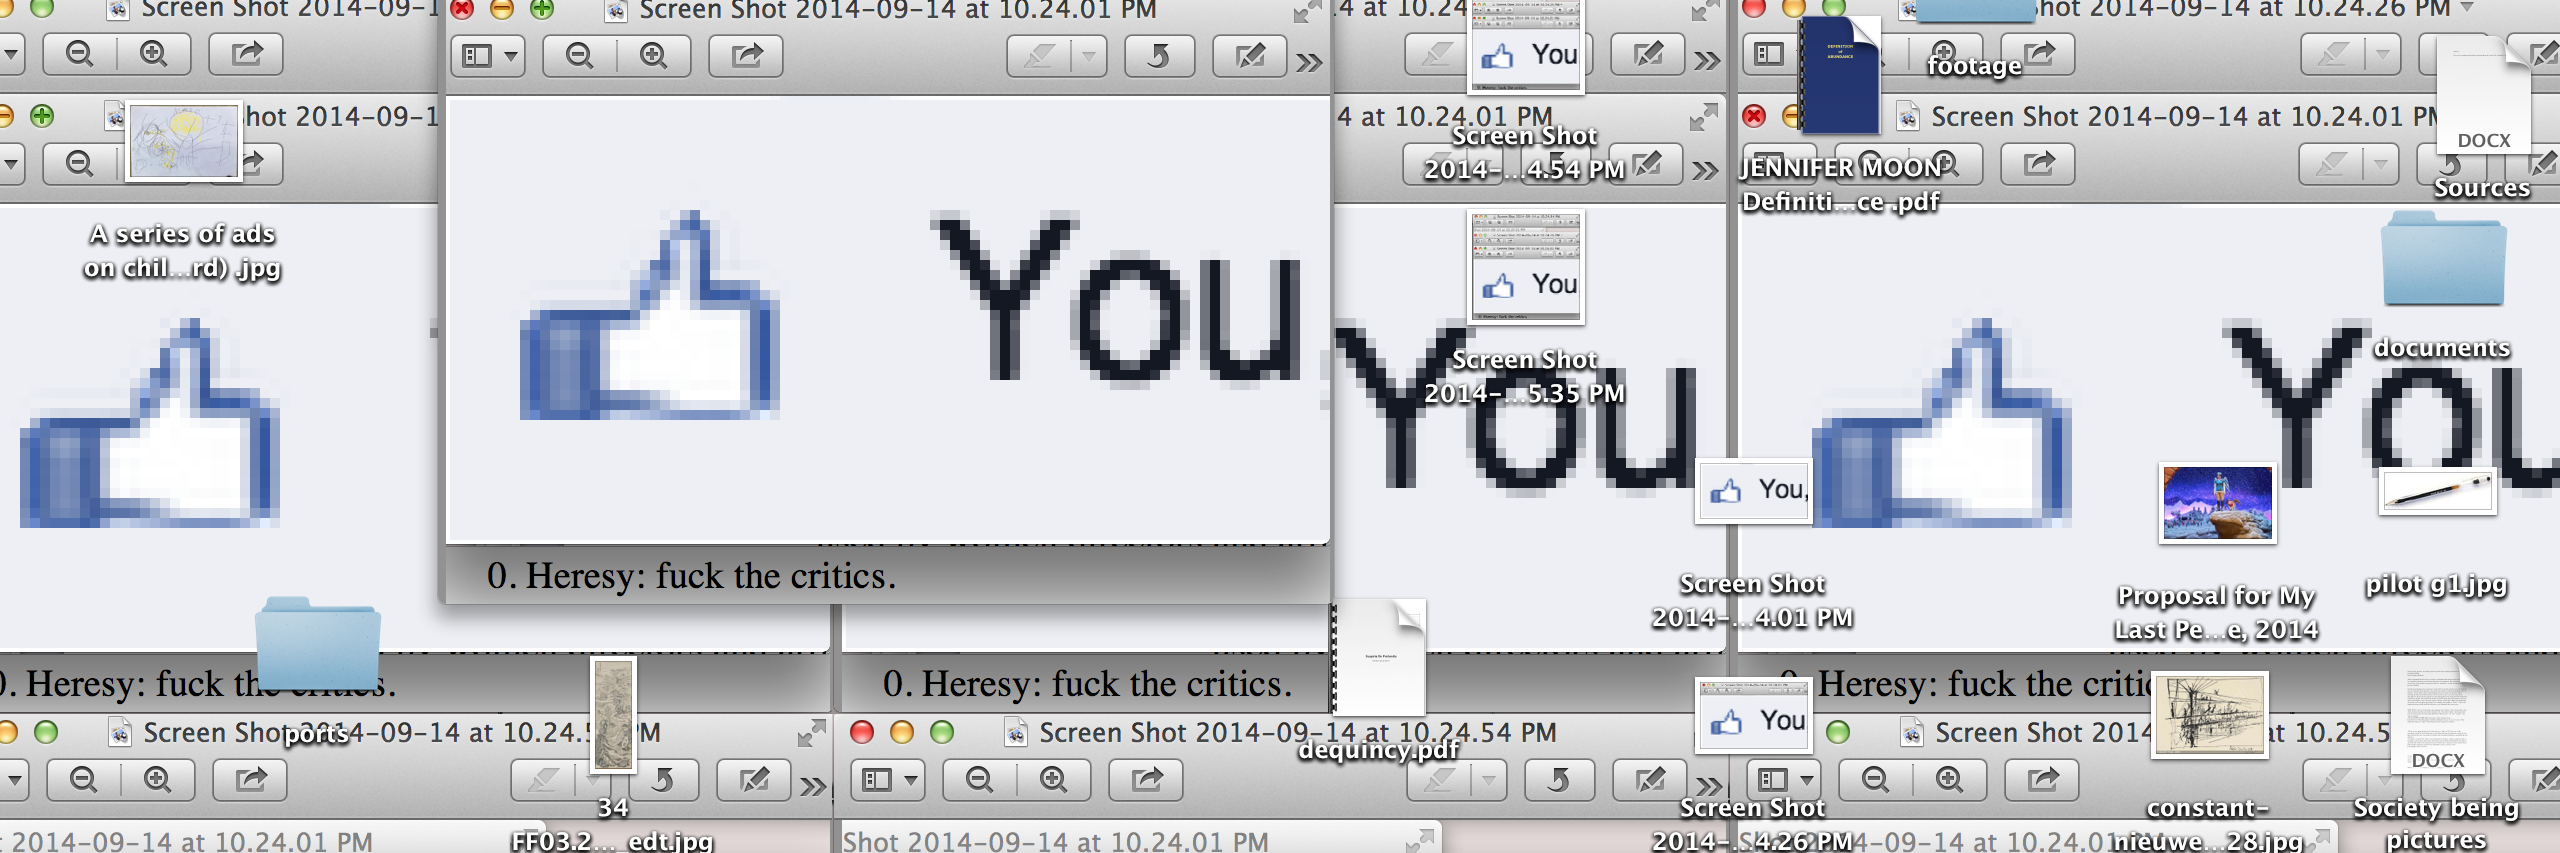Rotate the image in the 10.24.54 PM window
The height and width of the screenshot is (853, 2560).
(1559, 779)
